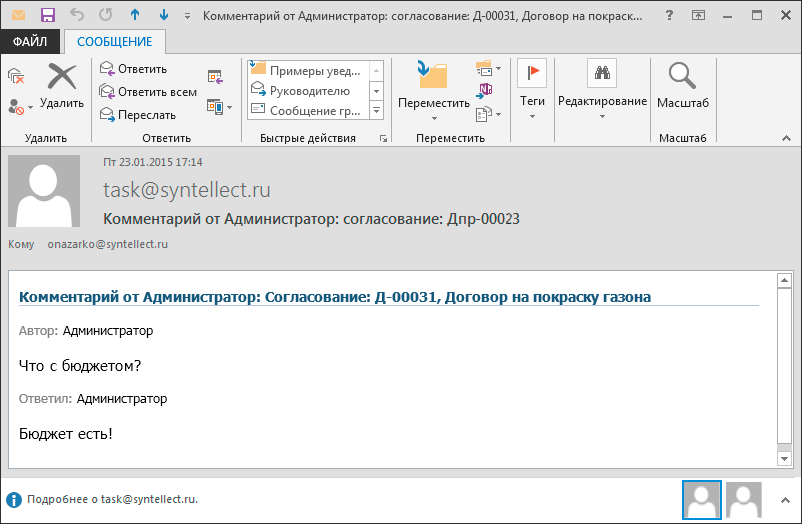Select quick action Руководителю
Viewport: 802px width, 524px height.
[x=309, y=91]
